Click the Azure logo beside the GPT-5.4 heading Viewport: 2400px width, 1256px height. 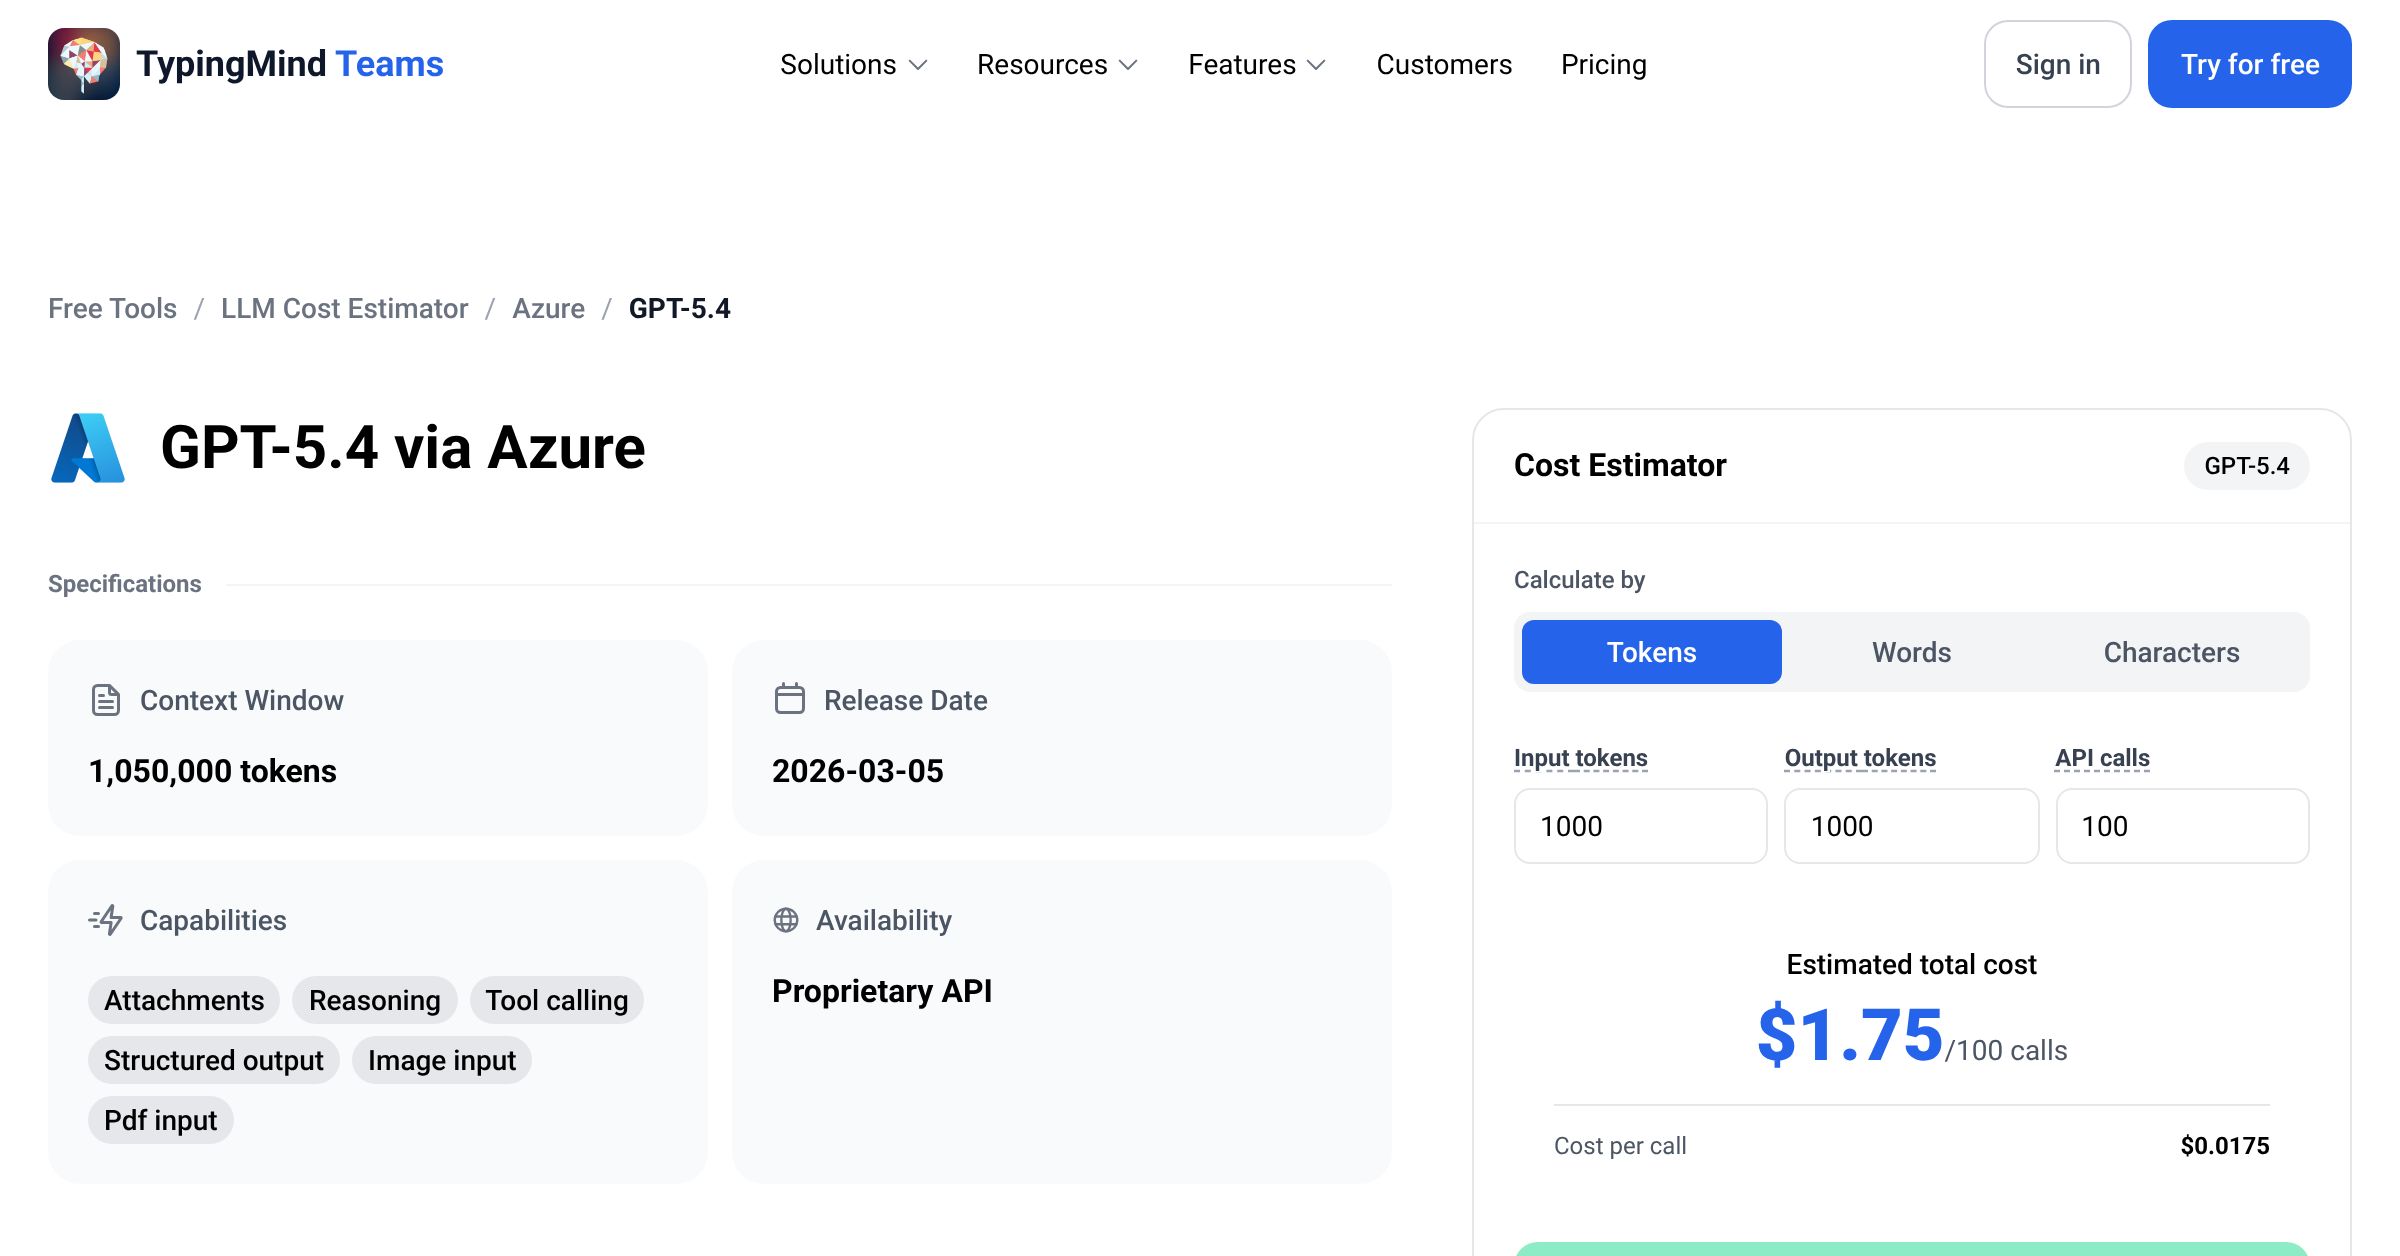click(x=88, y=448)
